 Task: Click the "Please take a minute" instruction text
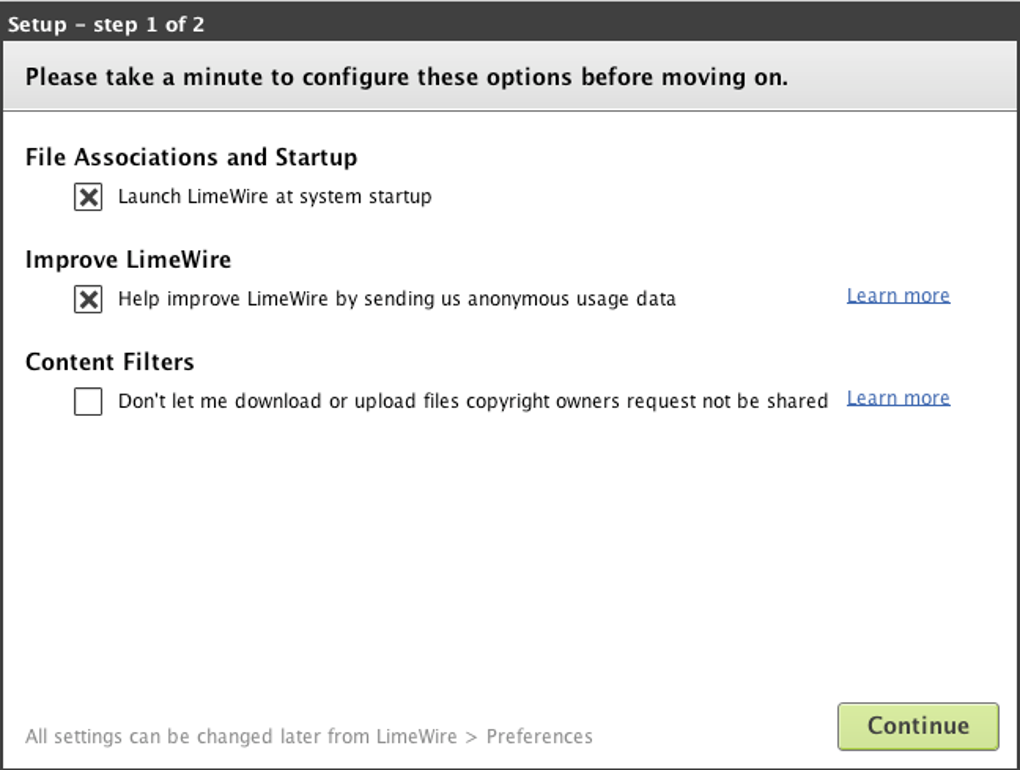click(406, 77)
